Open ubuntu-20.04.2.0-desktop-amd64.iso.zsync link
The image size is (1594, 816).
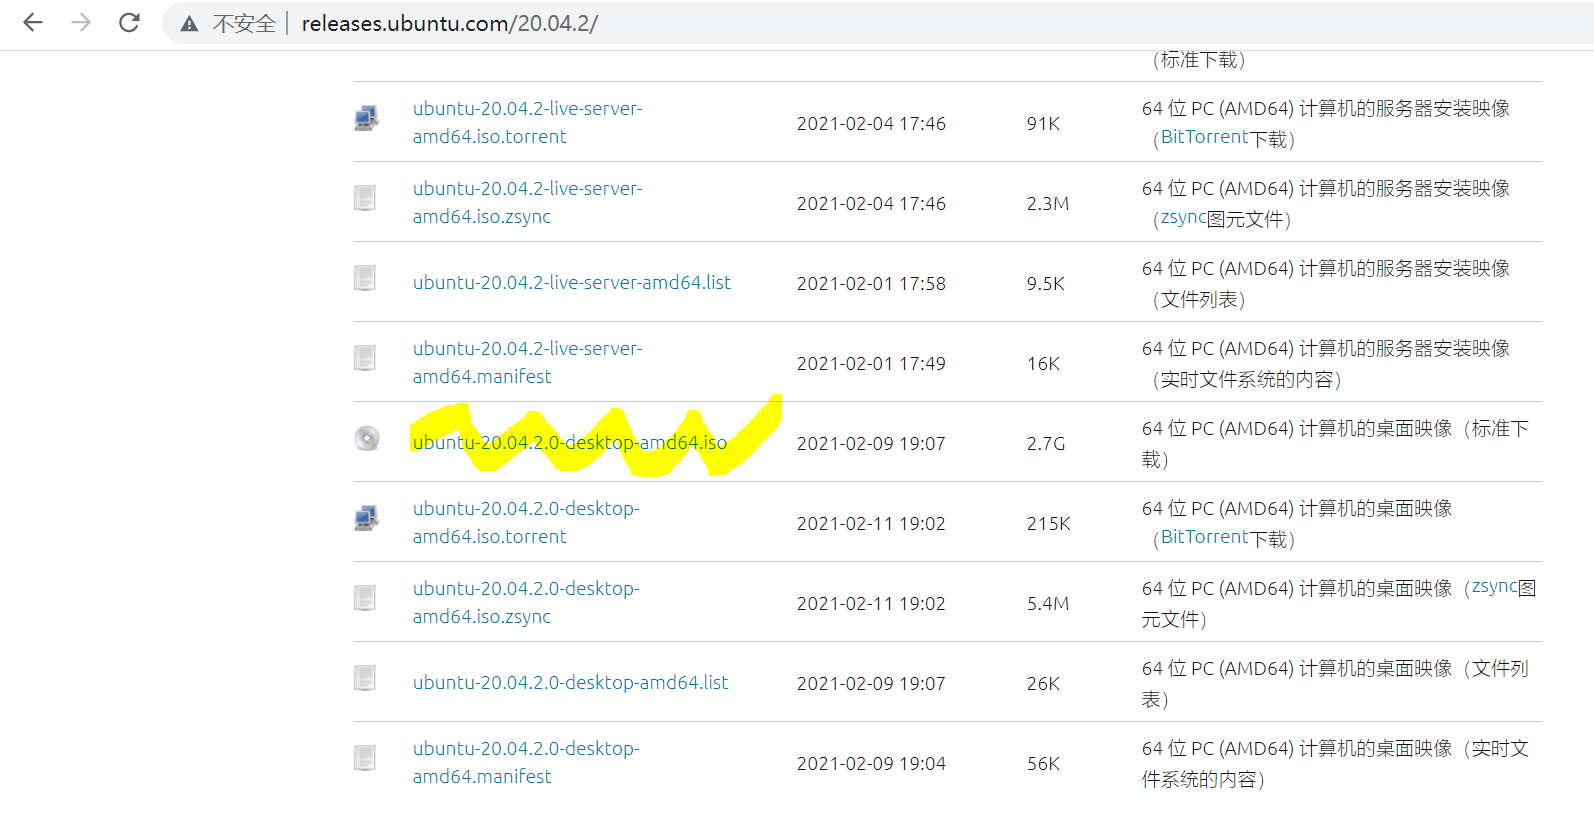[x=526, y=602]
